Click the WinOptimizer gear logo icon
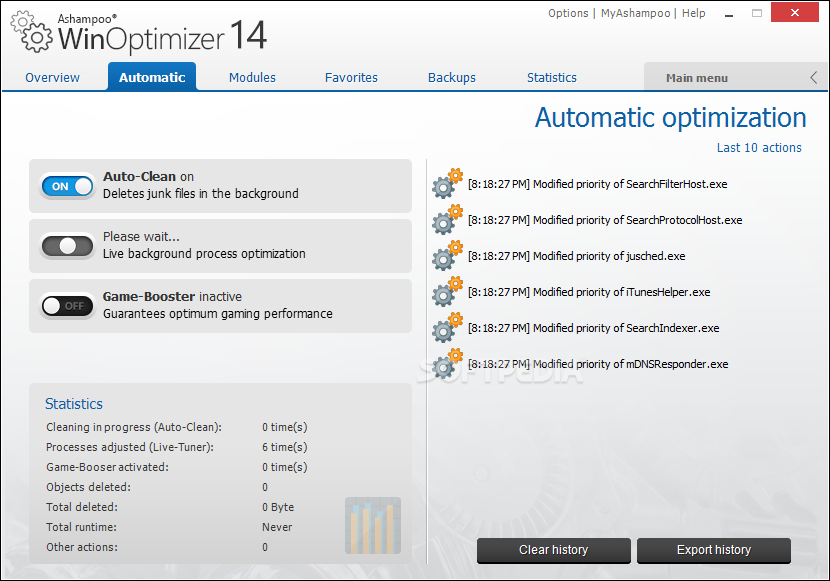 click(x=32, y=33)
